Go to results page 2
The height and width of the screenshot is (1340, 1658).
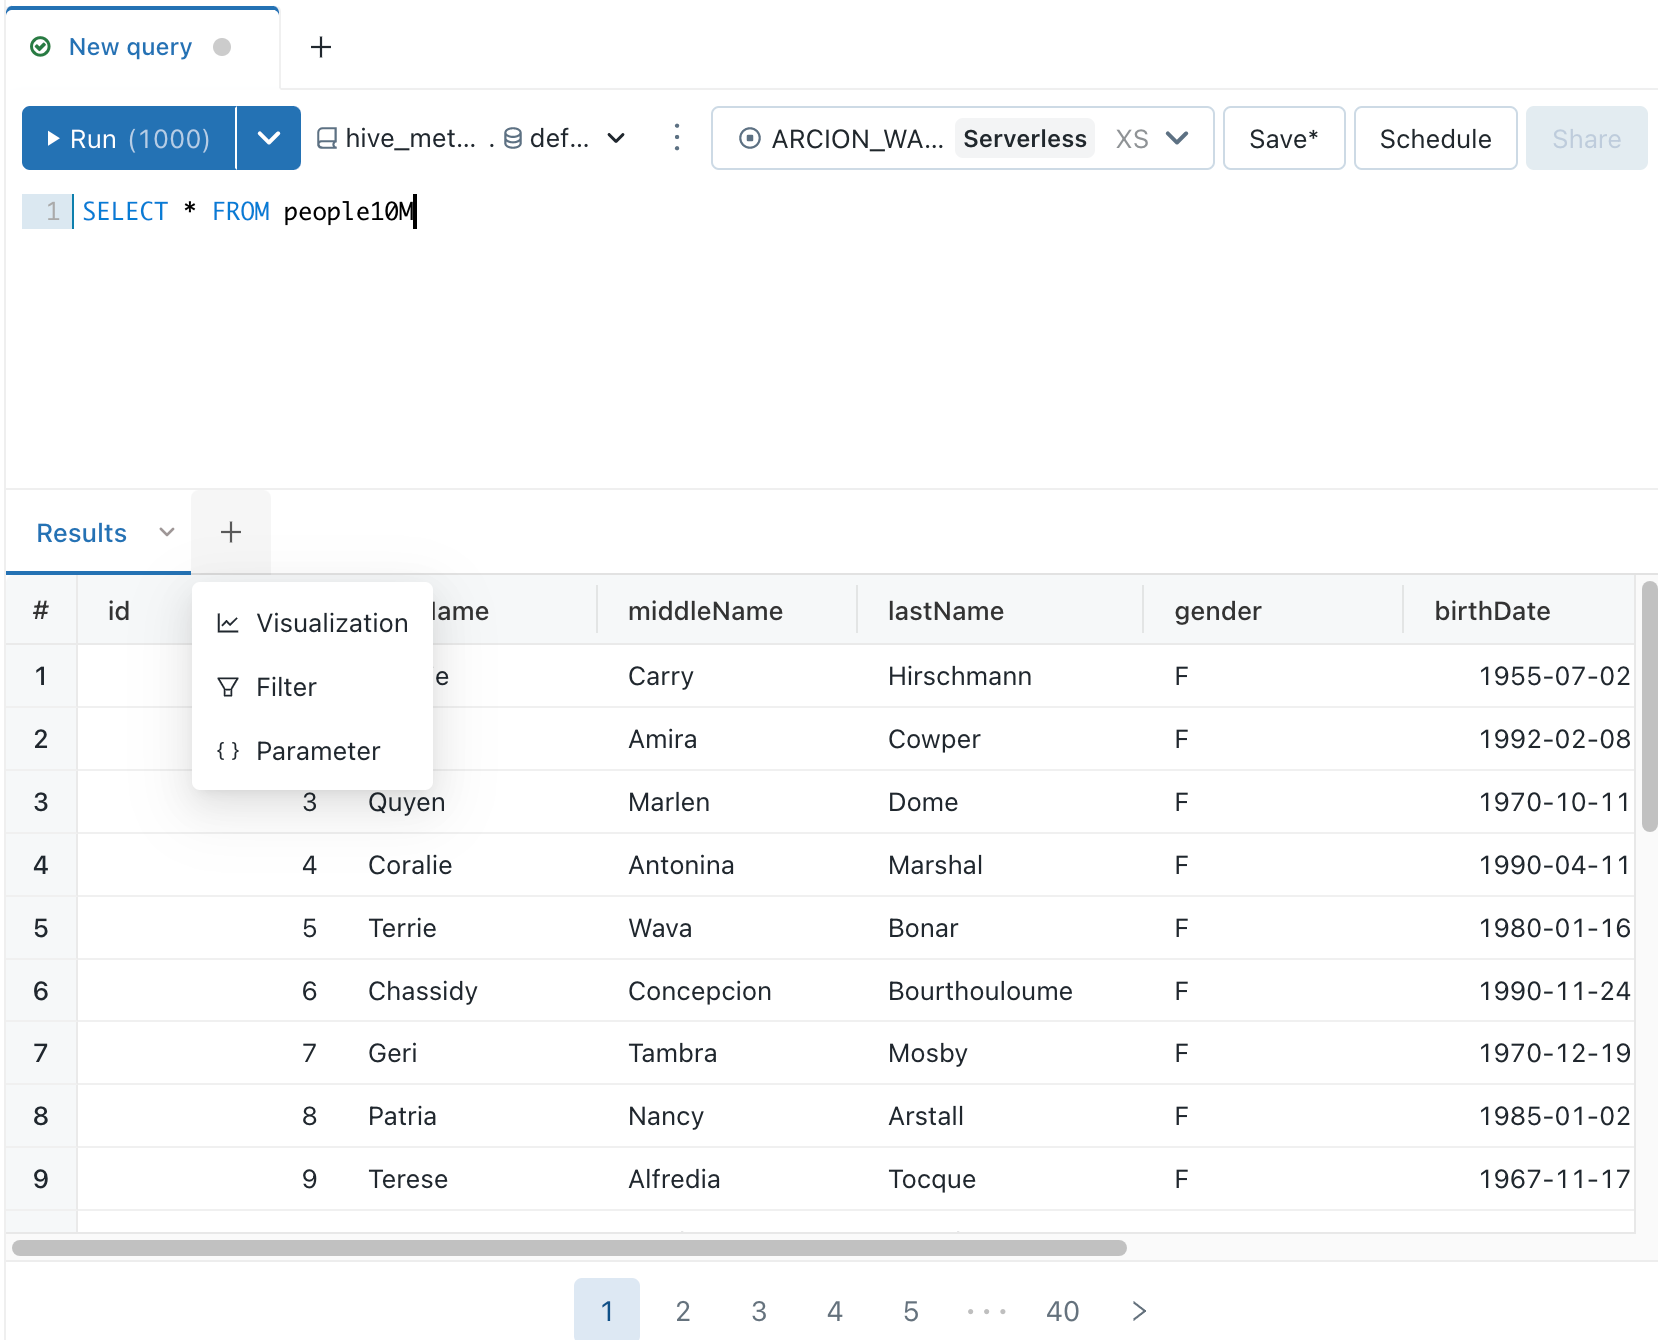tap(683, 1310)
